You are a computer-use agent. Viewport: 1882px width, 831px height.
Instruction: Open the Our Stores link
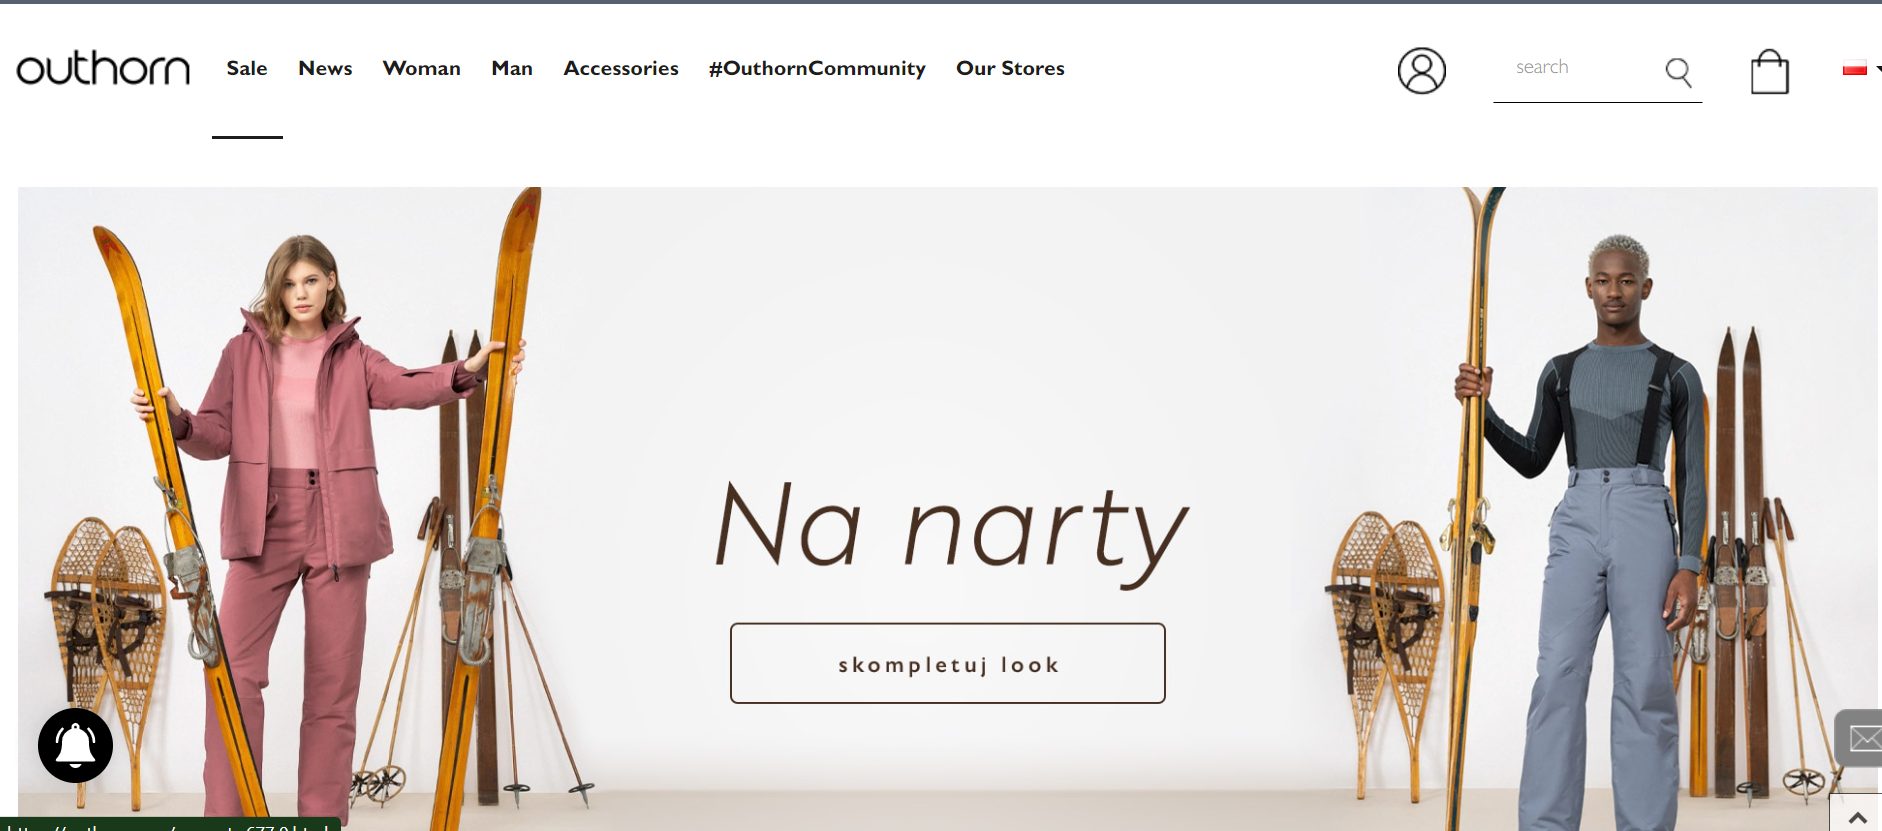pyautogui.click(x=1010, y=68)
